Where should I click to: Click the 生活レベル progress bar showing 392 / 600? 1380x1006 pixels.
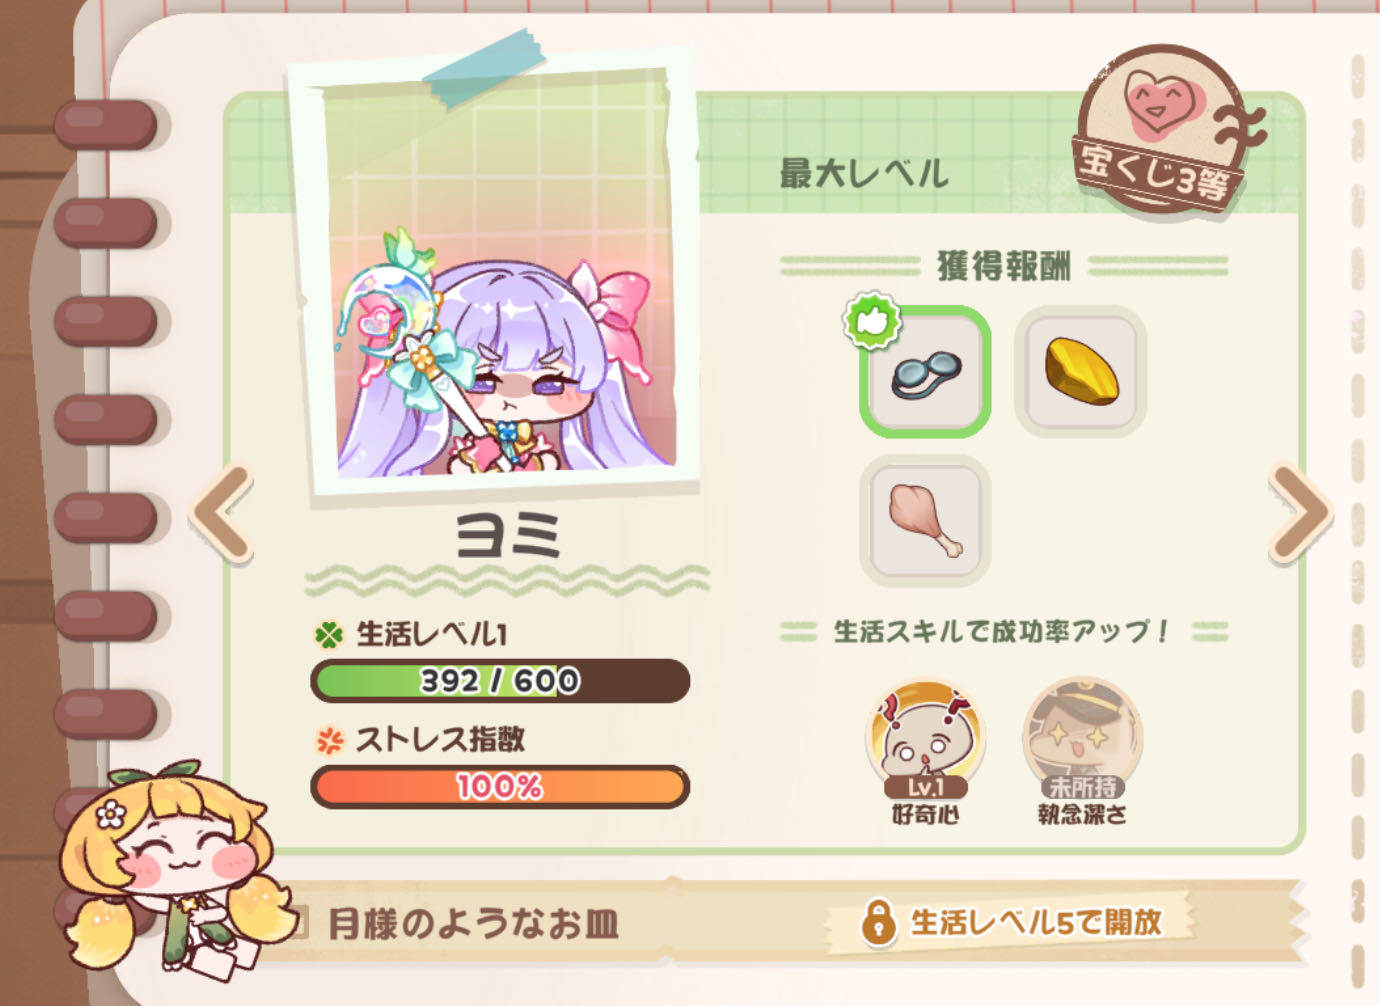point(500,681)
